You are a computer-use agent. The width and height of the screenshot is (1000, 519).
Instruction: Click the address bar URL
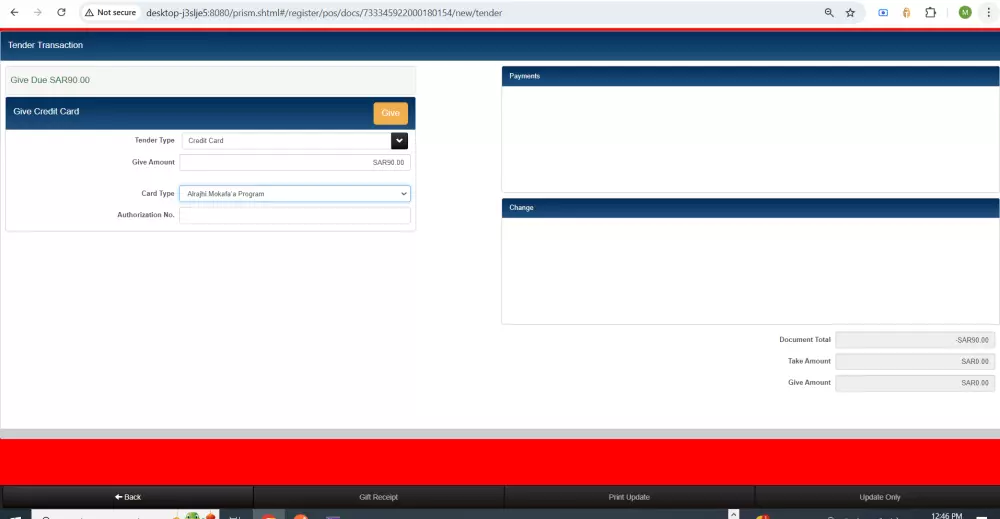tap(324, 13)
